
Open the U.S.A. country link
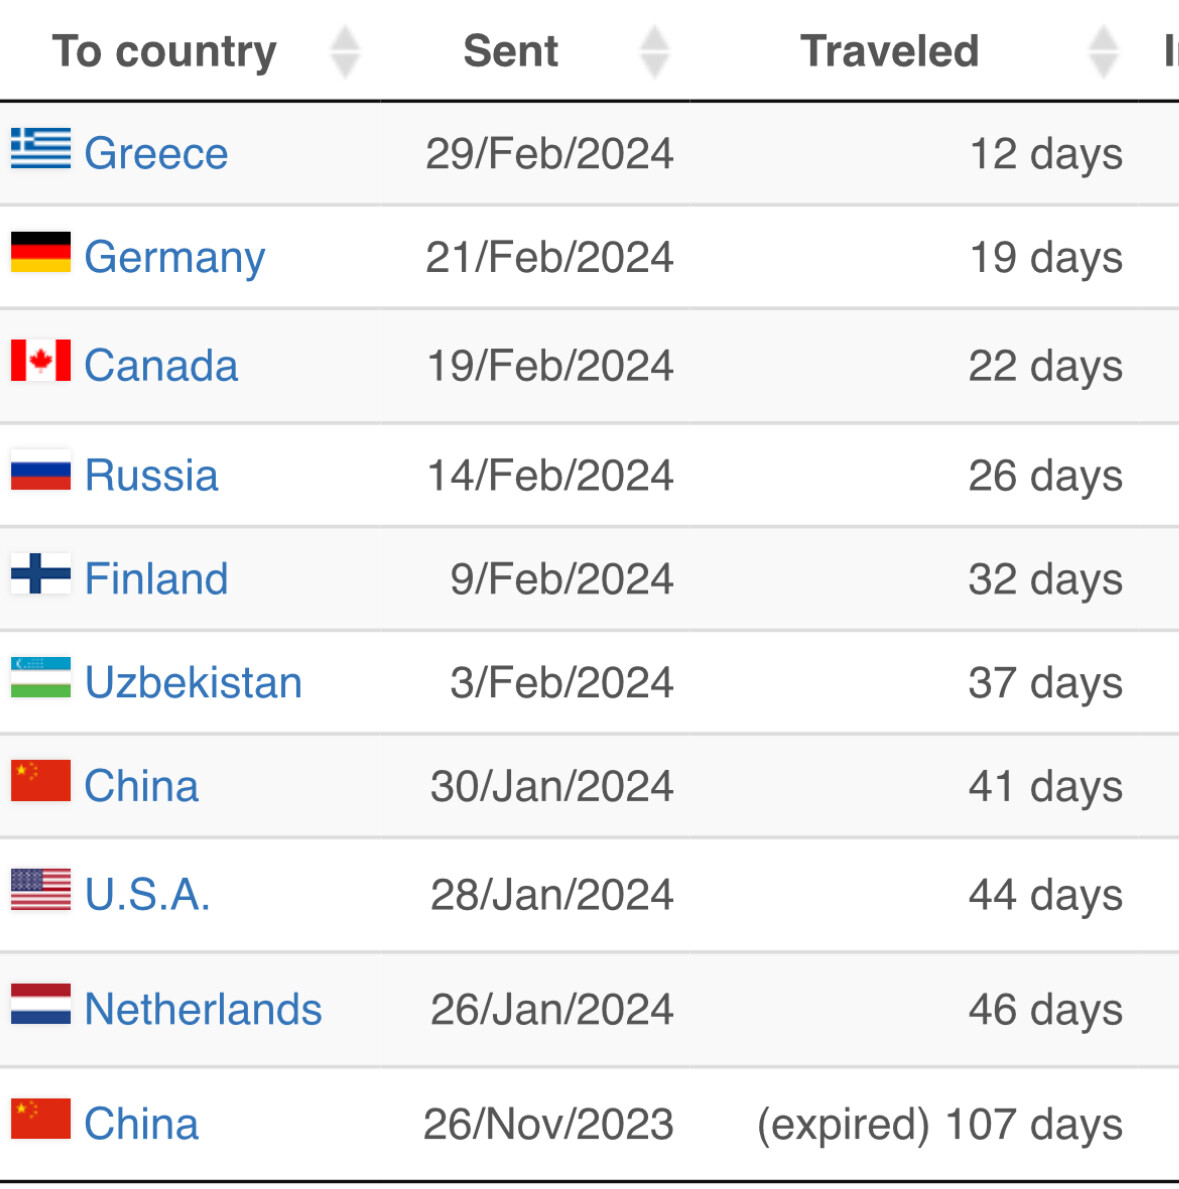[147, 895]
